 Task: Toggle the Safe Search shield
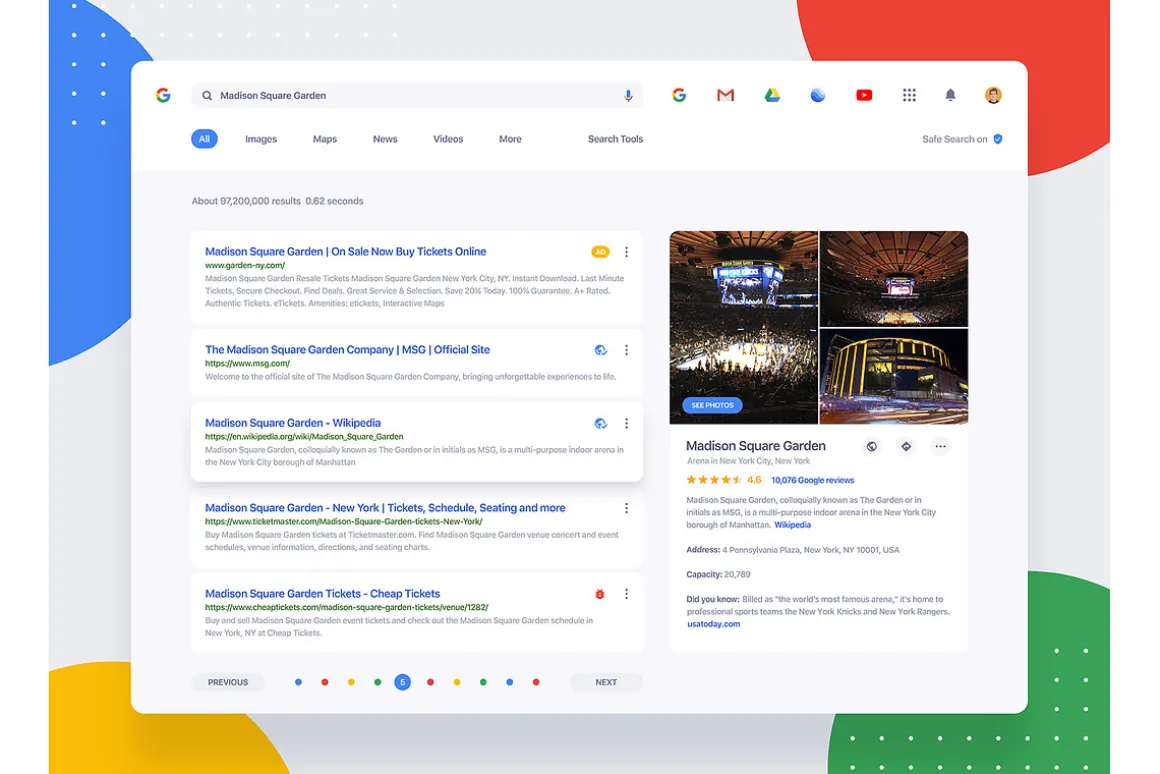click(998, 139)
